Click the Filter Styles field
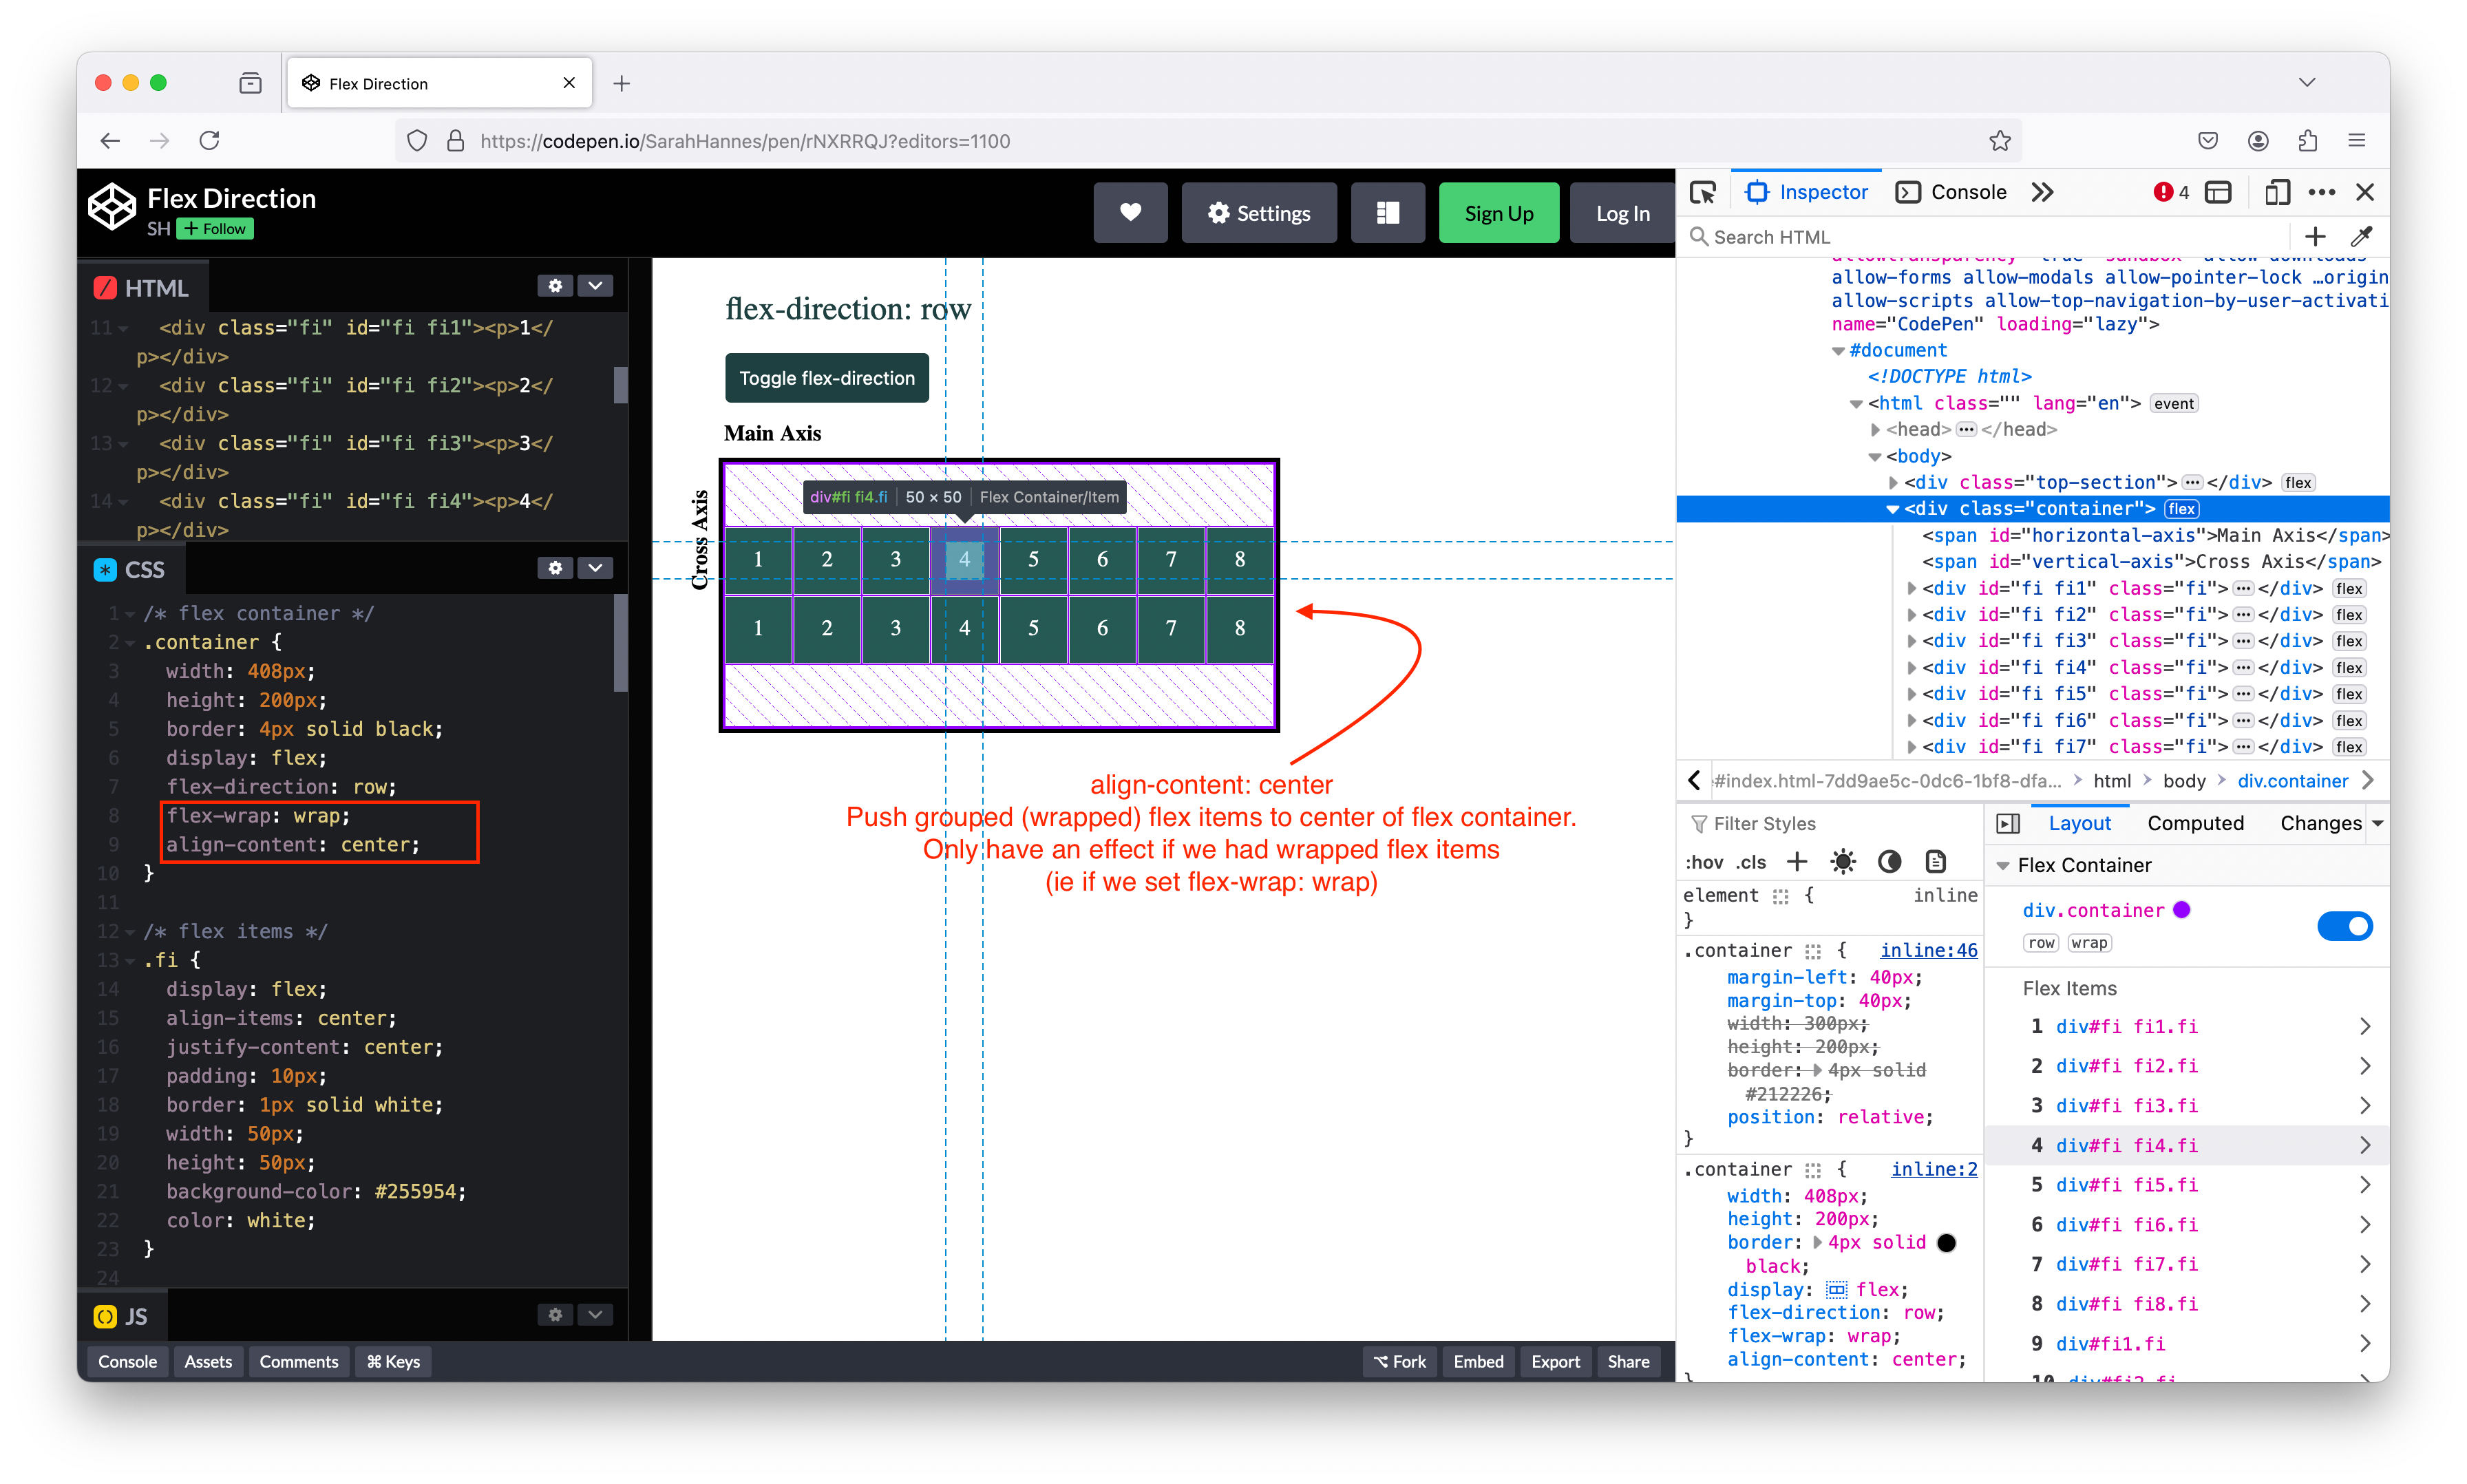2467x1484 pixels. (1830, 823)
